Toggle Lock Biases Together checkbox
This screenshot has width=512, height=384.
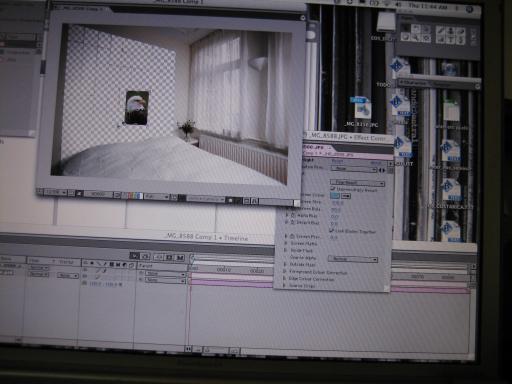pyautogui.click(x=332, y=231)
